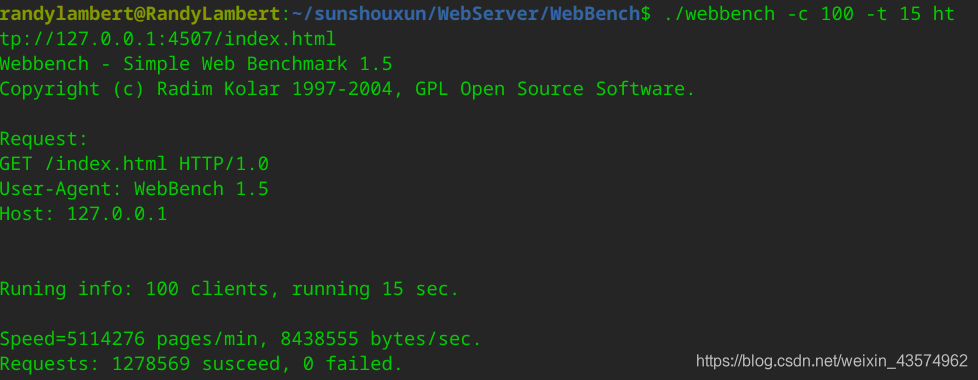
Task: Open the 127.0.0.1:4507/index.html URL
Action: point(196,39)
